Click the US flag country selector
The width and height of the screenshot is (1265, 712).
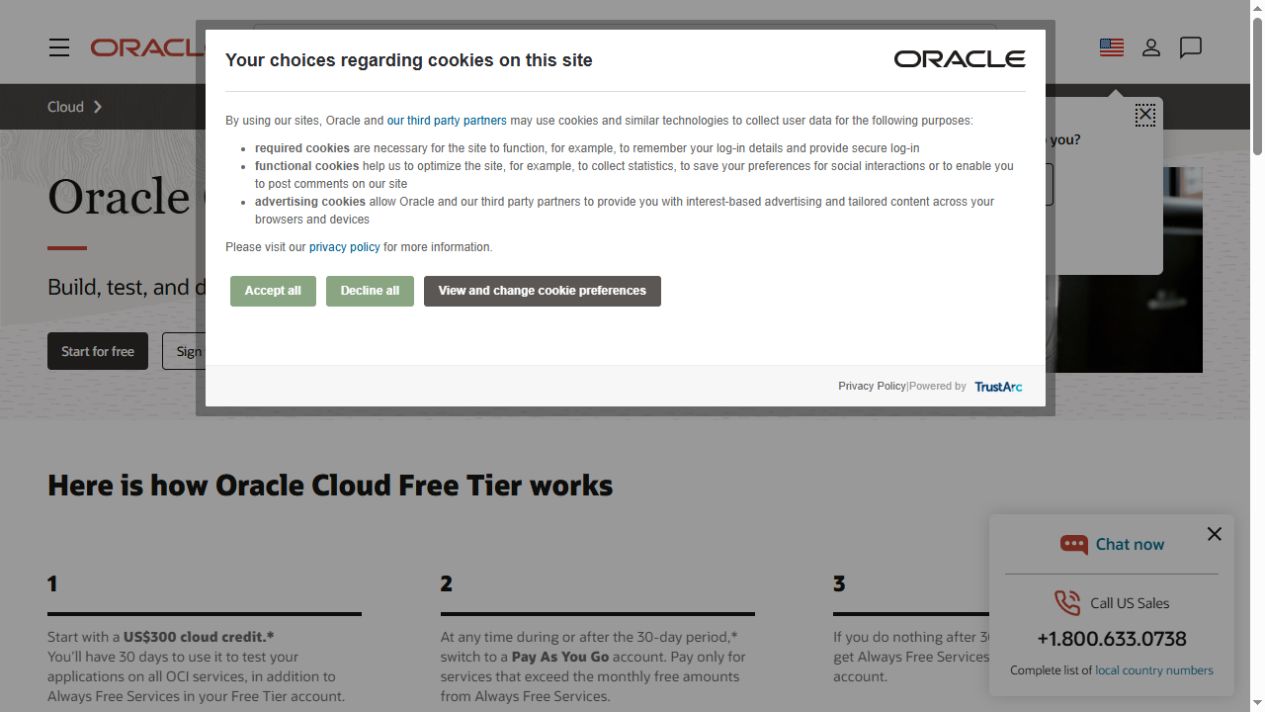click(x=1111, y=47)
